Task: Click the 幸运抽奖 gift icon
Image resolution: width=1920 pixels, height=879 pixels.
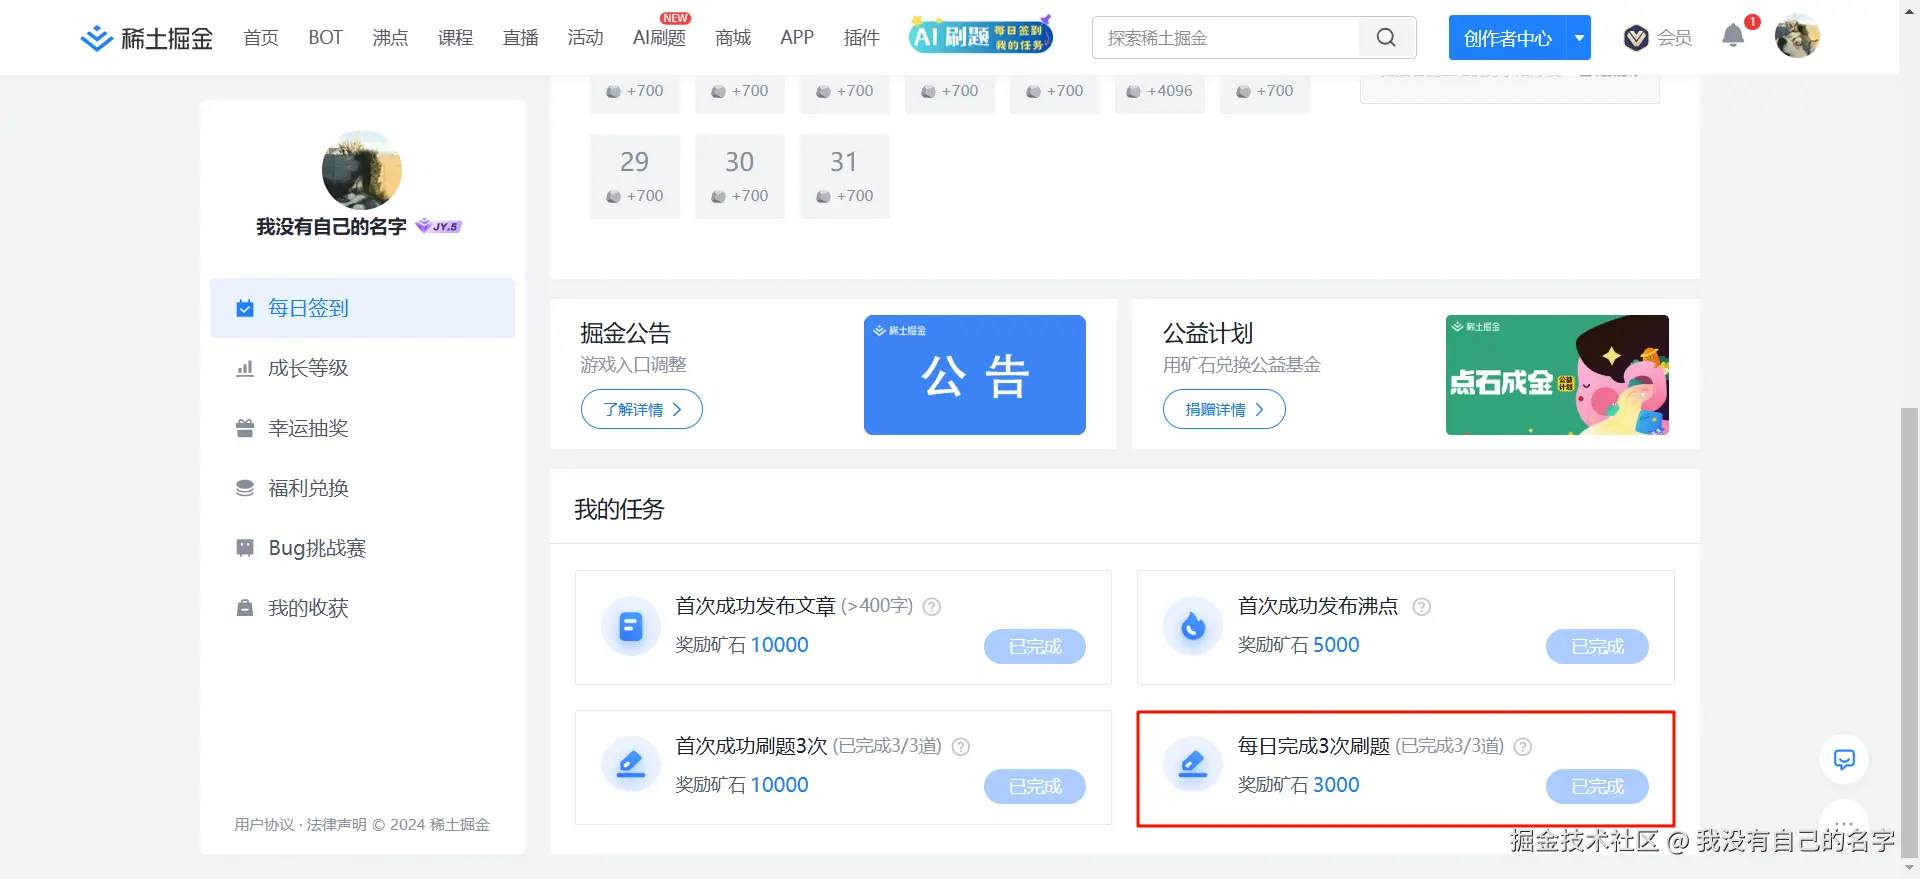Action: coord(245,428)
